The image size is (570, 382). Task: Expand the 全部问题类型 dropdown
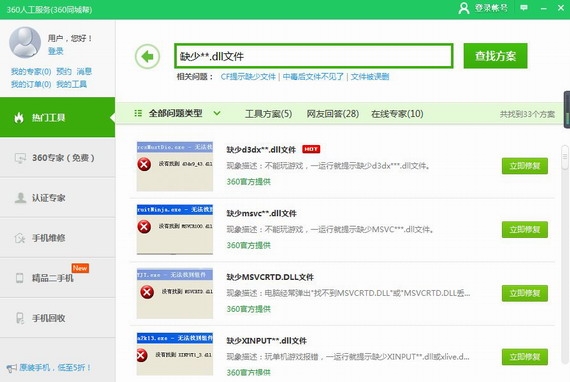(177, 113)
